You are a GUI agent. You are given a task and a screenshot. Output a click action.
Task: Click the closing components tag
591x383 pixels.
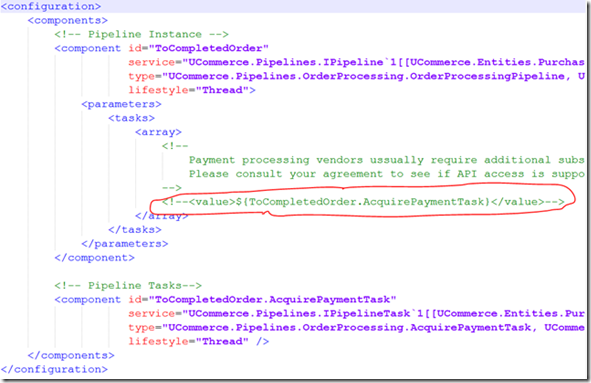[x=71, y=355]
